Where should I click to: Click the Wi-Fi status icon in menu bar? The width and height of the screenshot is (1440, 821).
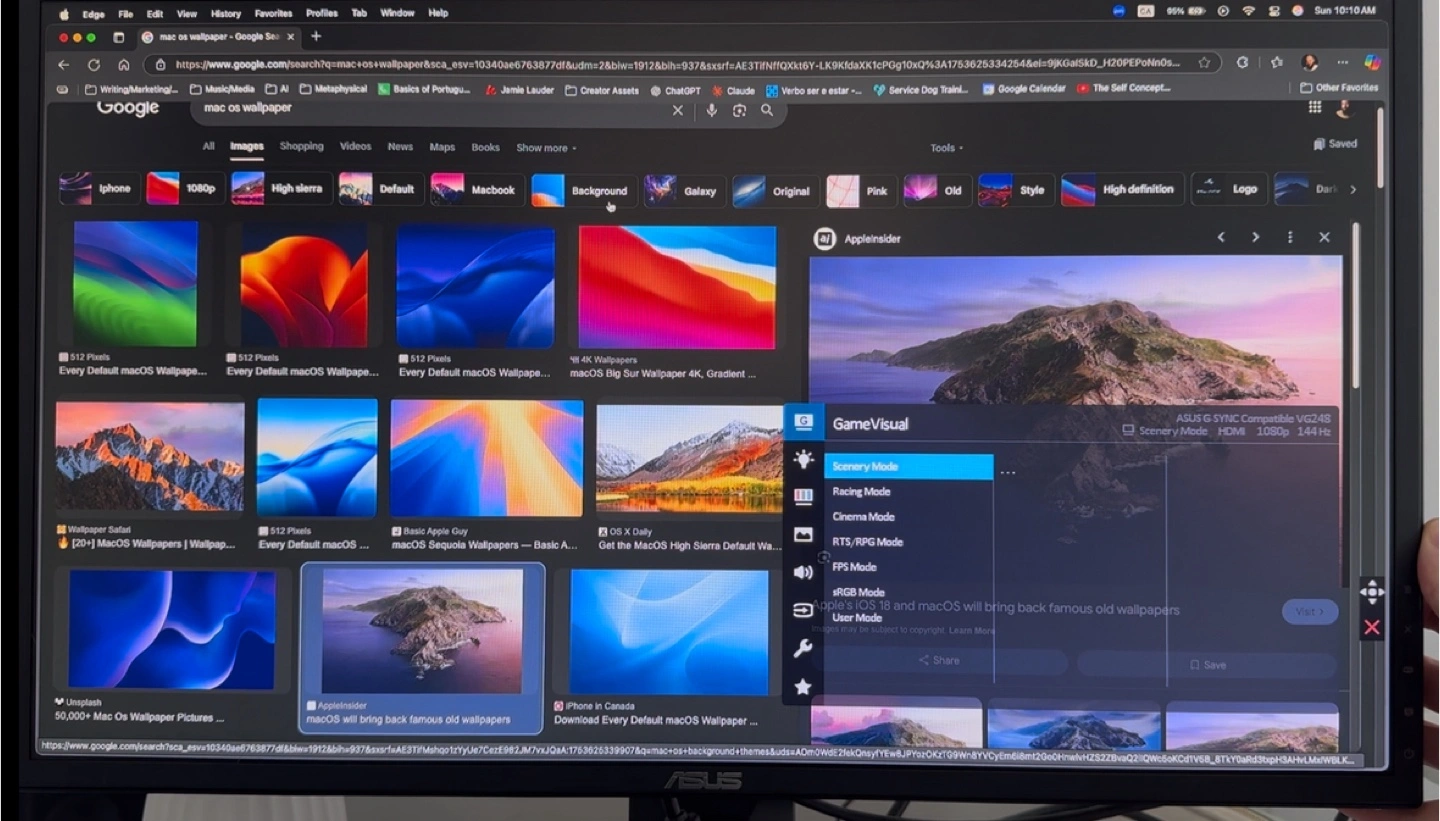(x=1248, y=11)
